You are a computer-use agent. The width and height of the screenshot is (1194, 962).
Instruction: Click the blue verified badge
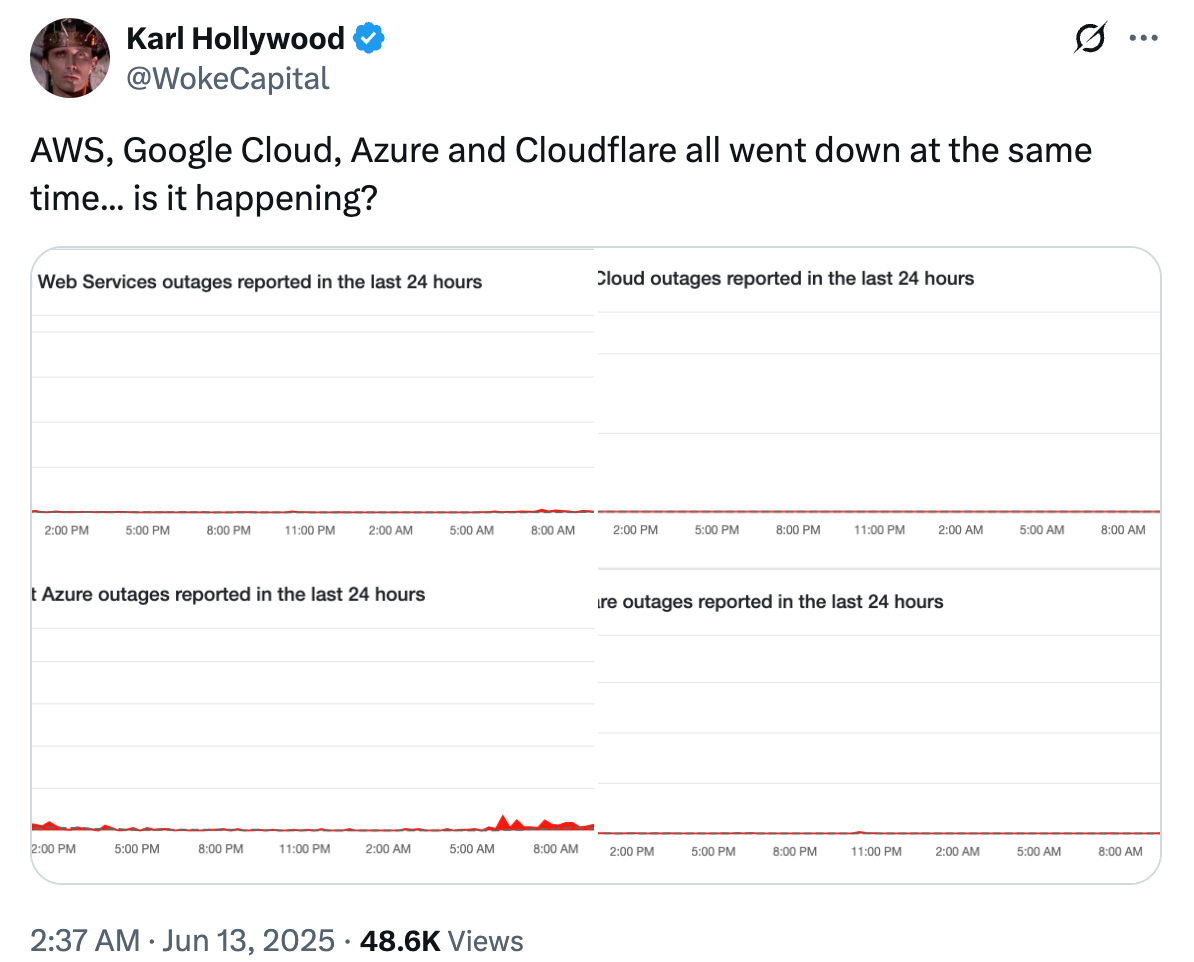(x=369, y=38)
